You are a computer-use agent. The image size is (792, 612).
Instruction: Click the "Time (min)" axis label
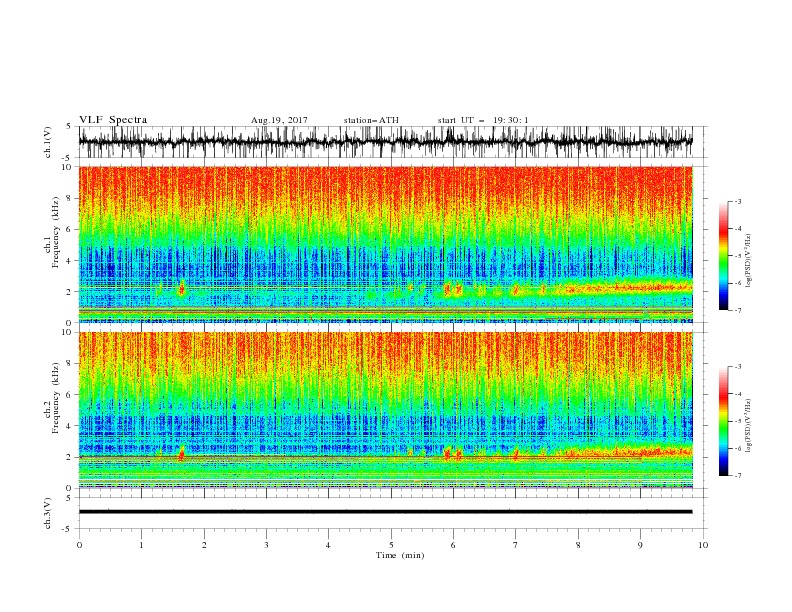coord(400,555)
